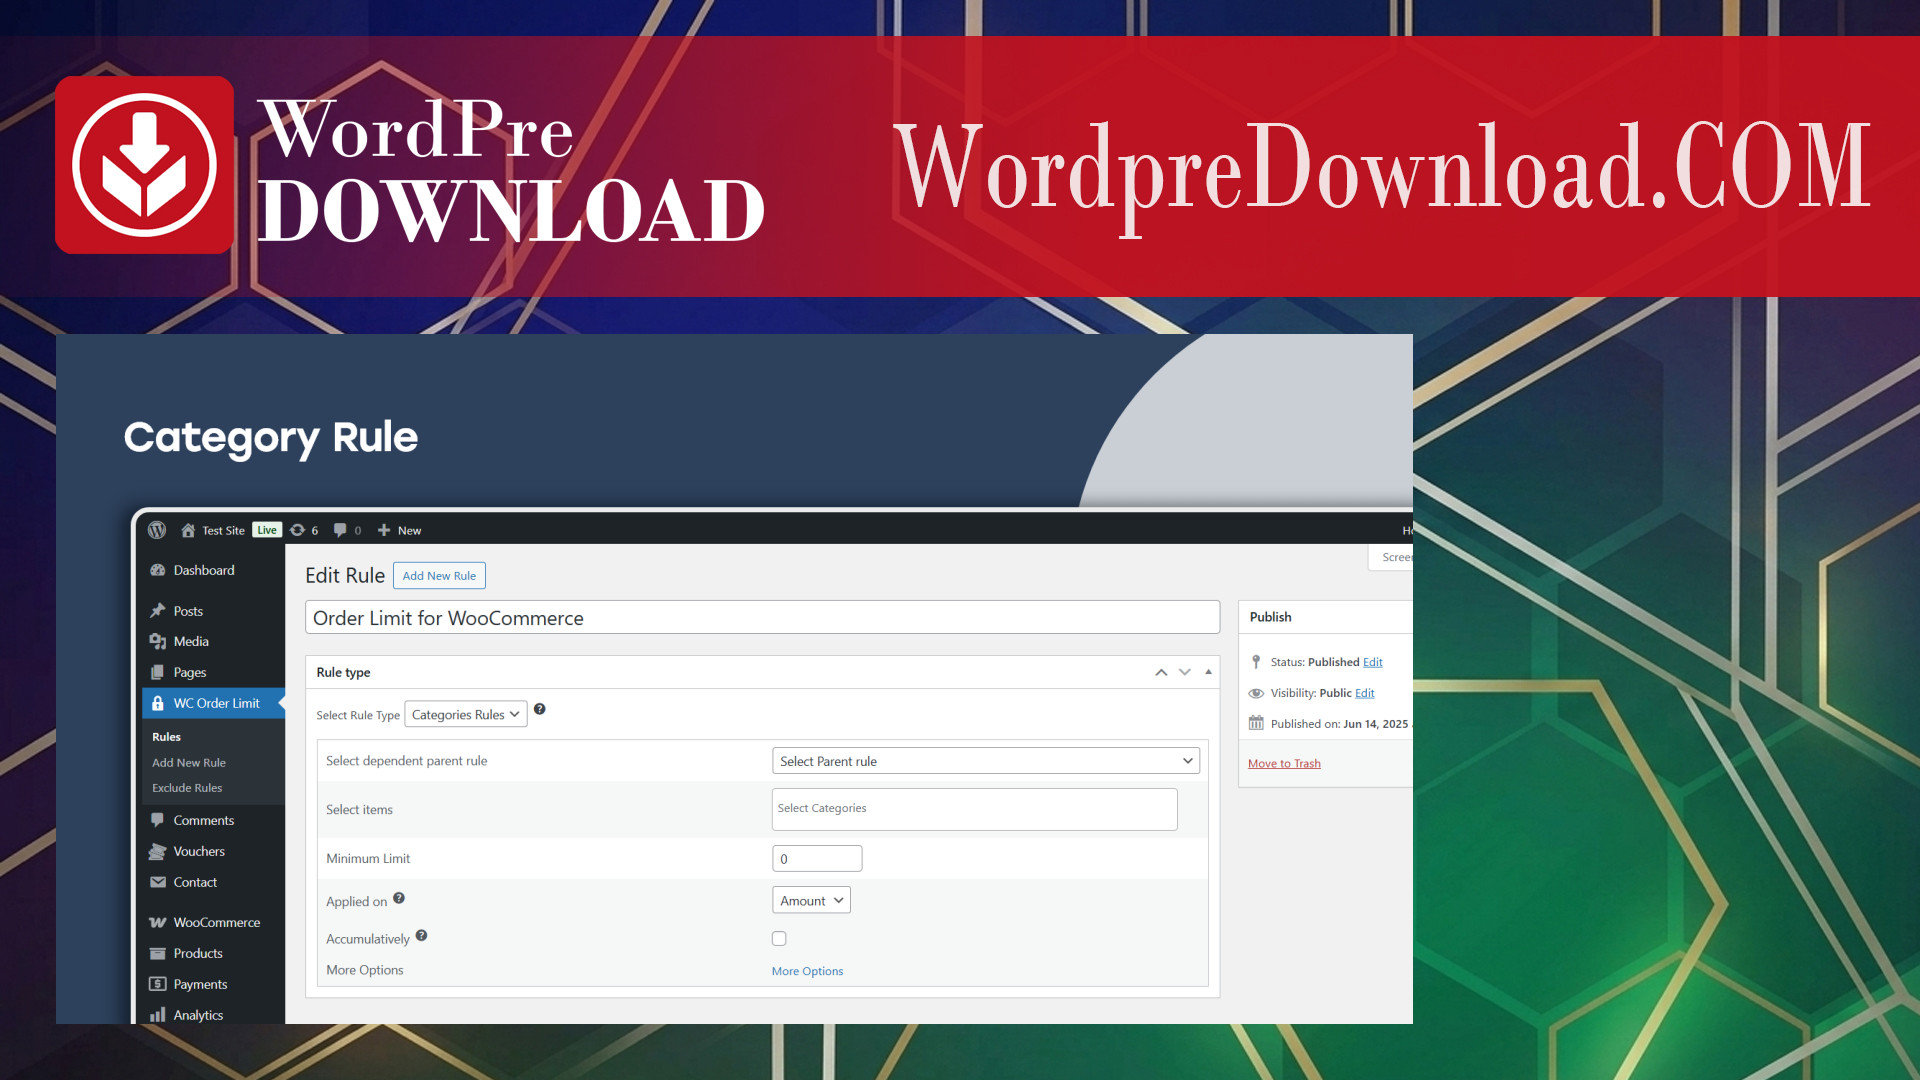Move Rule type panel up arrow
The height and width of the screenshot is (1080, 1920).
click(x=1161, y=672)
